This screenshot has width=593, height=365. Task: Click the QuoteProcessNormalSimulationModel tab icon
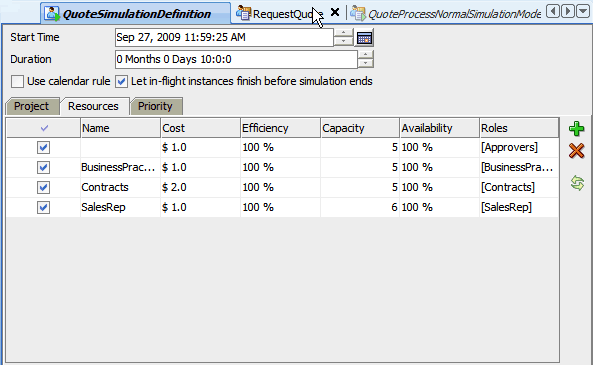pos(358,14)
